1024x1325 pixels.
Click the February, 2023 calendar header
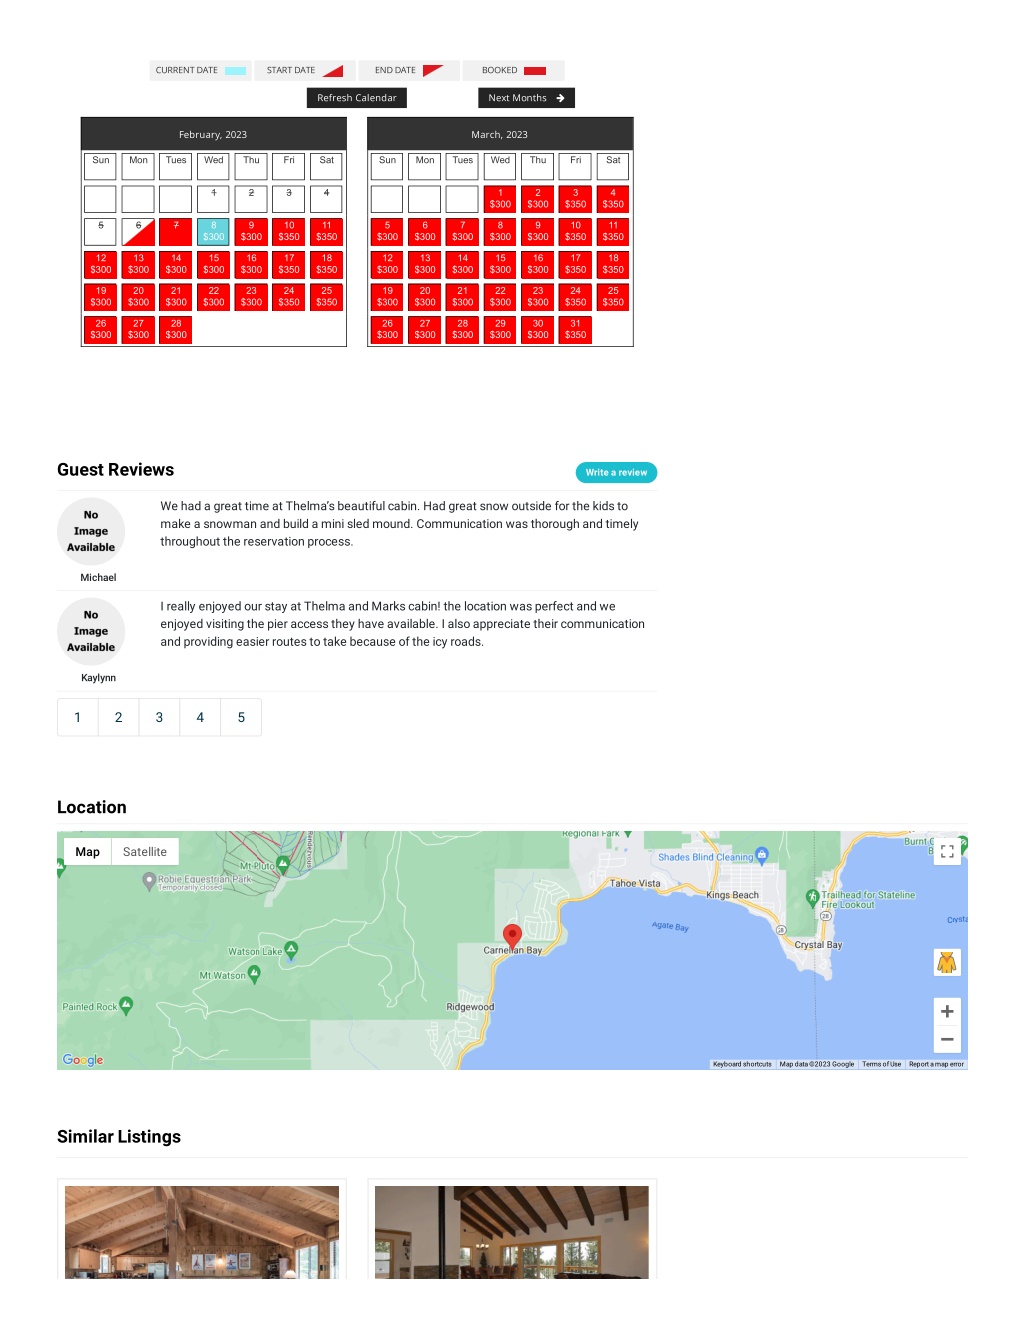[213, 134]
